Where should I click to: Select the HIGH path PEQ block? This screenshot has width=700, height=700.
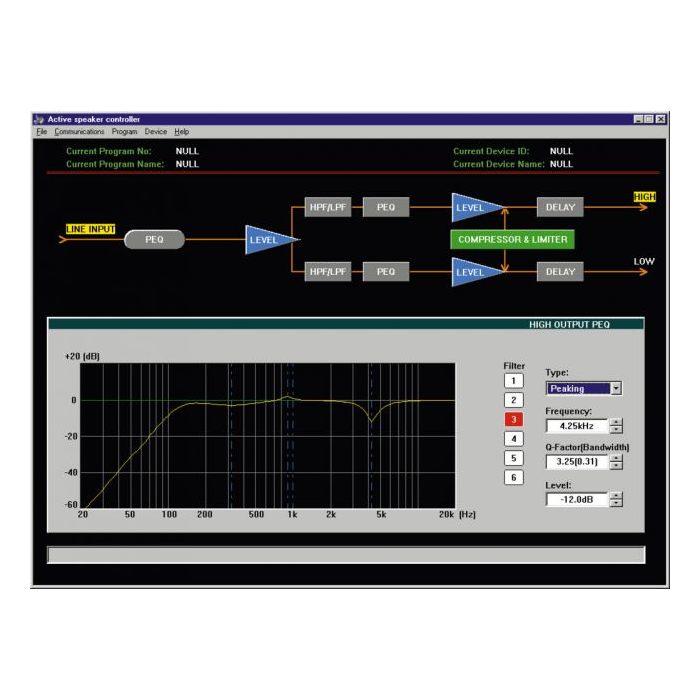(385, 208)
